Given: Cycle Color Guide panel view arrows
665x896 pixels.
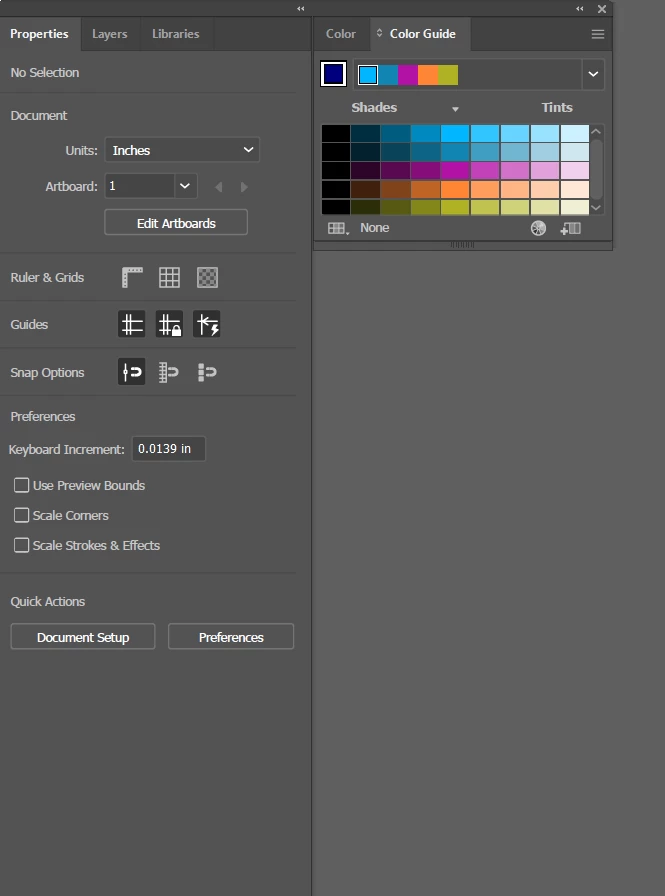Looking at the screenshot, I should tap(379, 33).
